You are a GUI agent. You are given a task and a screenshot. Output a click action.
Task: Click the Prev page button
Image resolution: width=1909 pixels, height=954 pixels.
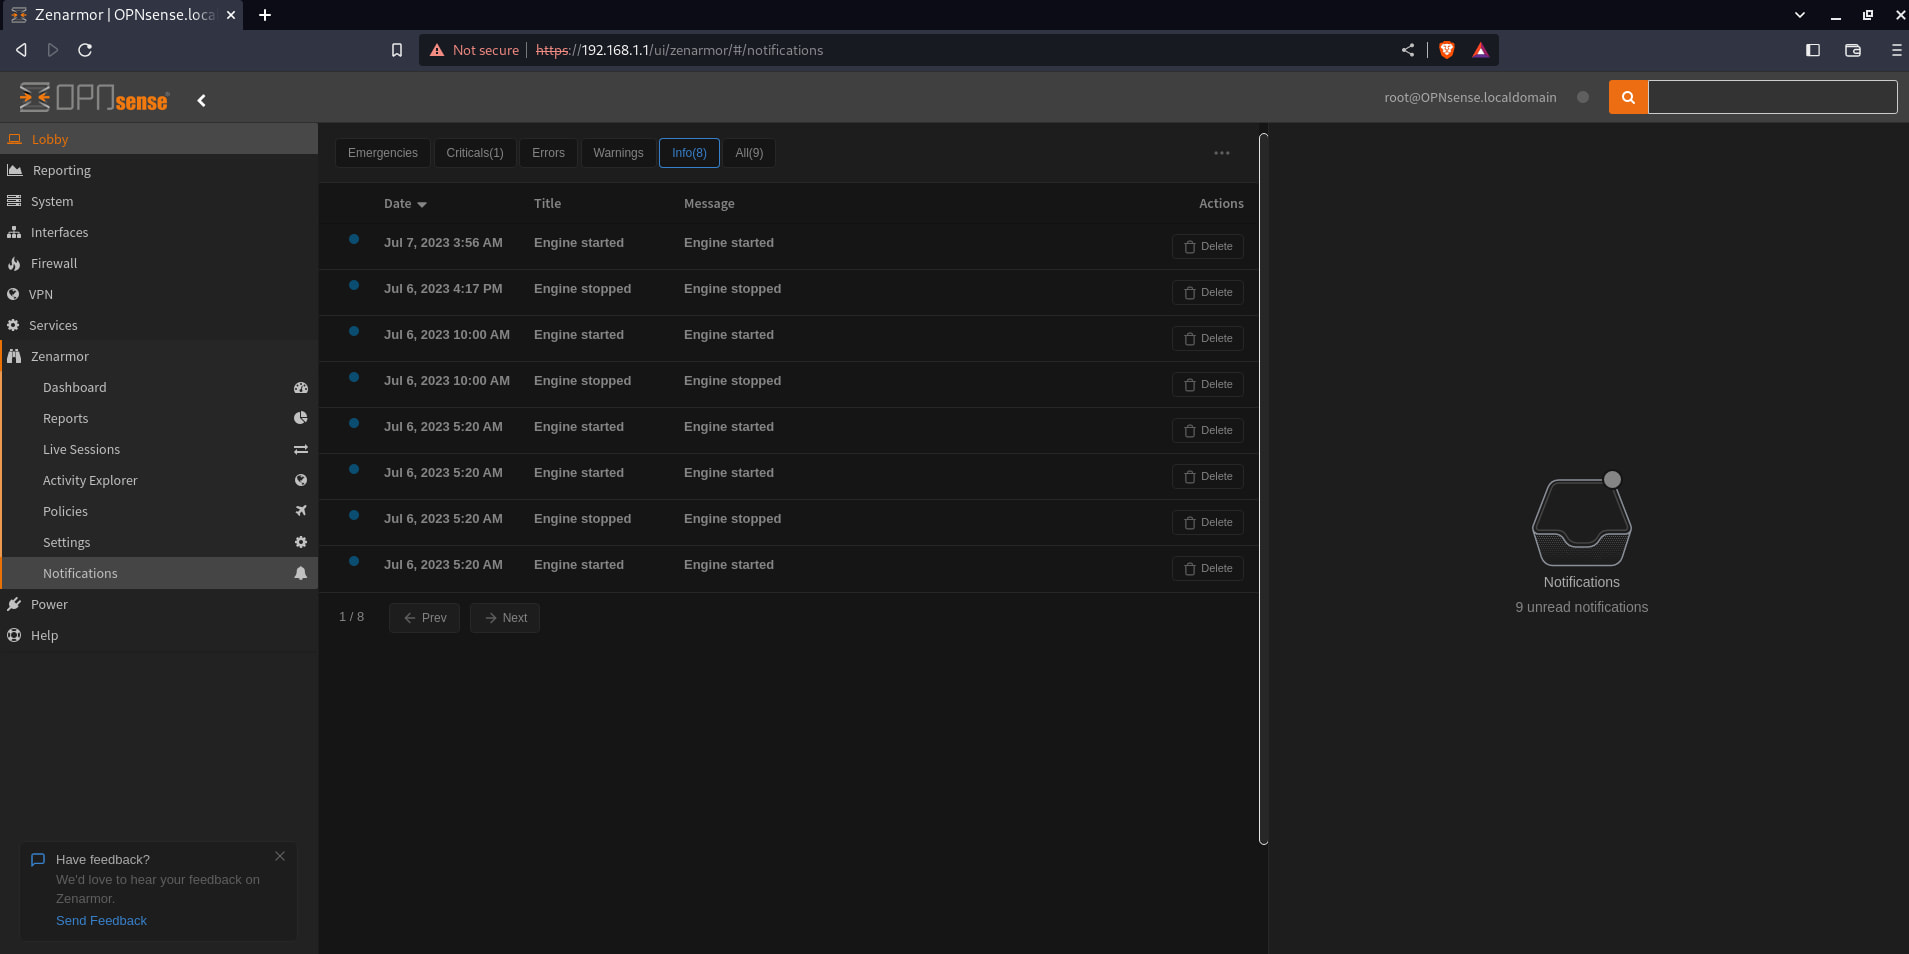point(425,618)
